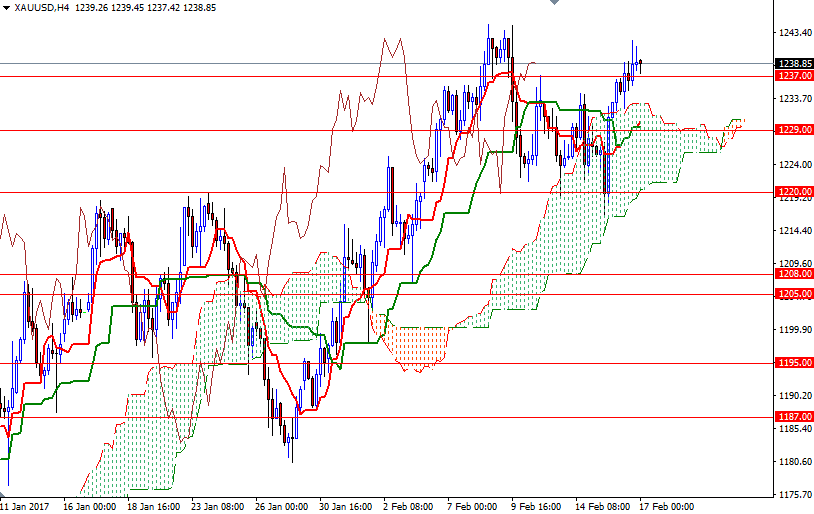This screenshot has height=514, width=814.
Task: Click the red 1187.00 level price tag
Action: tap(794, 417)
